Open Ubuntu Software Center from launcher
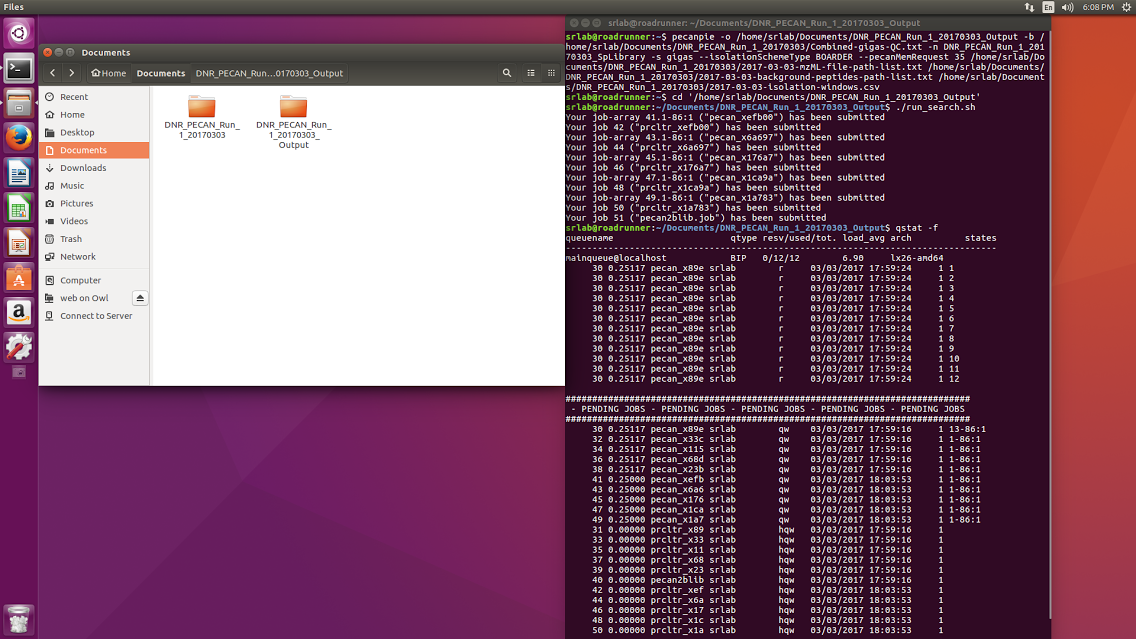The height and width of the screenshot is (639, 1136). [x=18, y=278]
